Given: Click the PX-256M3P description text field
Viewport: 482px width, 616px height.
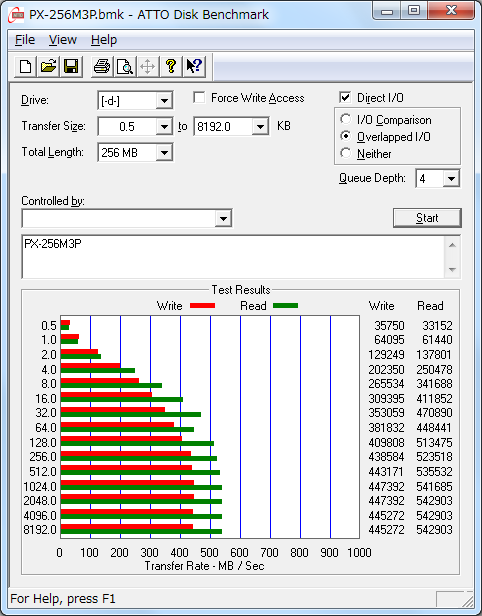Looking at the screenshot, I should (x=233, y=257).
